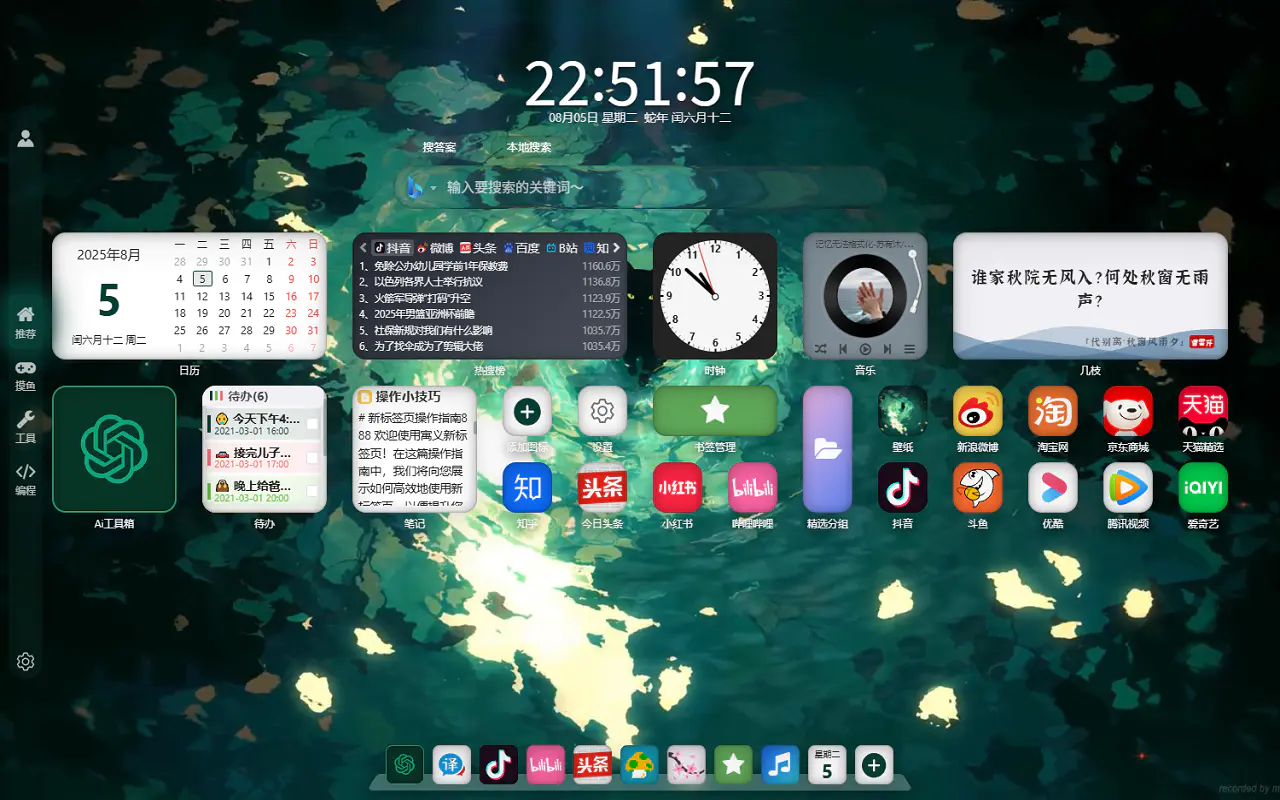Open the 爱奇艺 iQIYI icon
This screenshot has height=800, width=1280.
[x=1202, y=487]
